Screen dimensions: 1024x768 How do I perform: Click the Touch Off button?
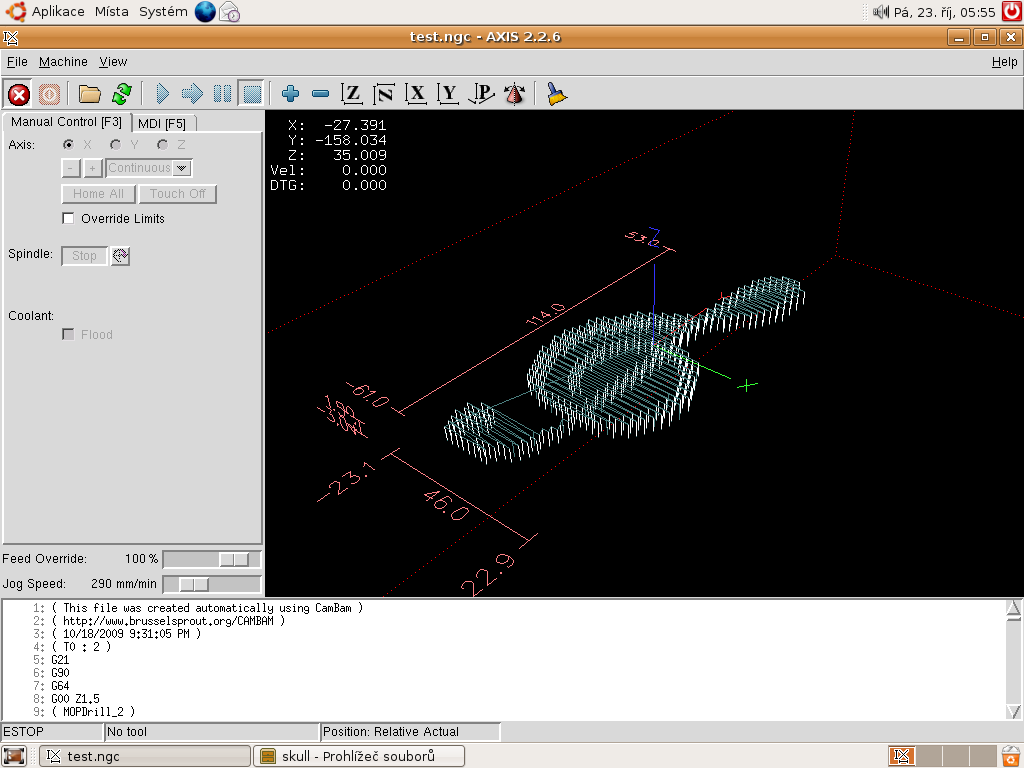(177, 194)
